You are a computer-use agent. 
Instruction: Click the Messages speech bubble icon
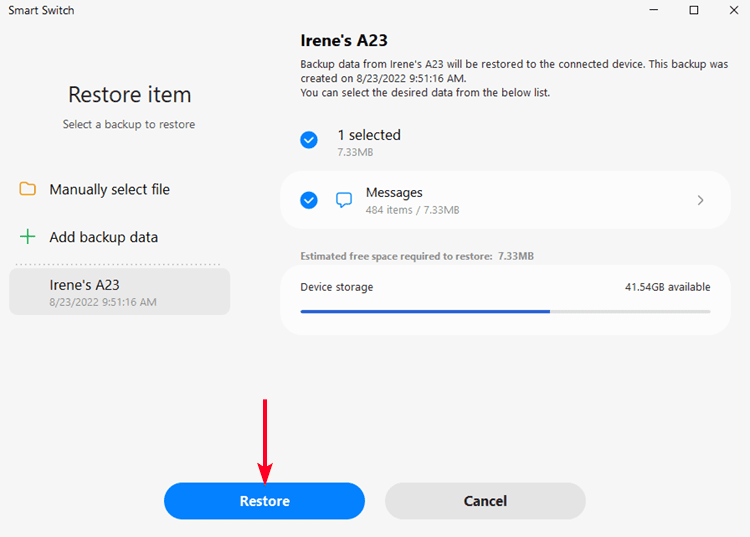(x=344, y=200)
